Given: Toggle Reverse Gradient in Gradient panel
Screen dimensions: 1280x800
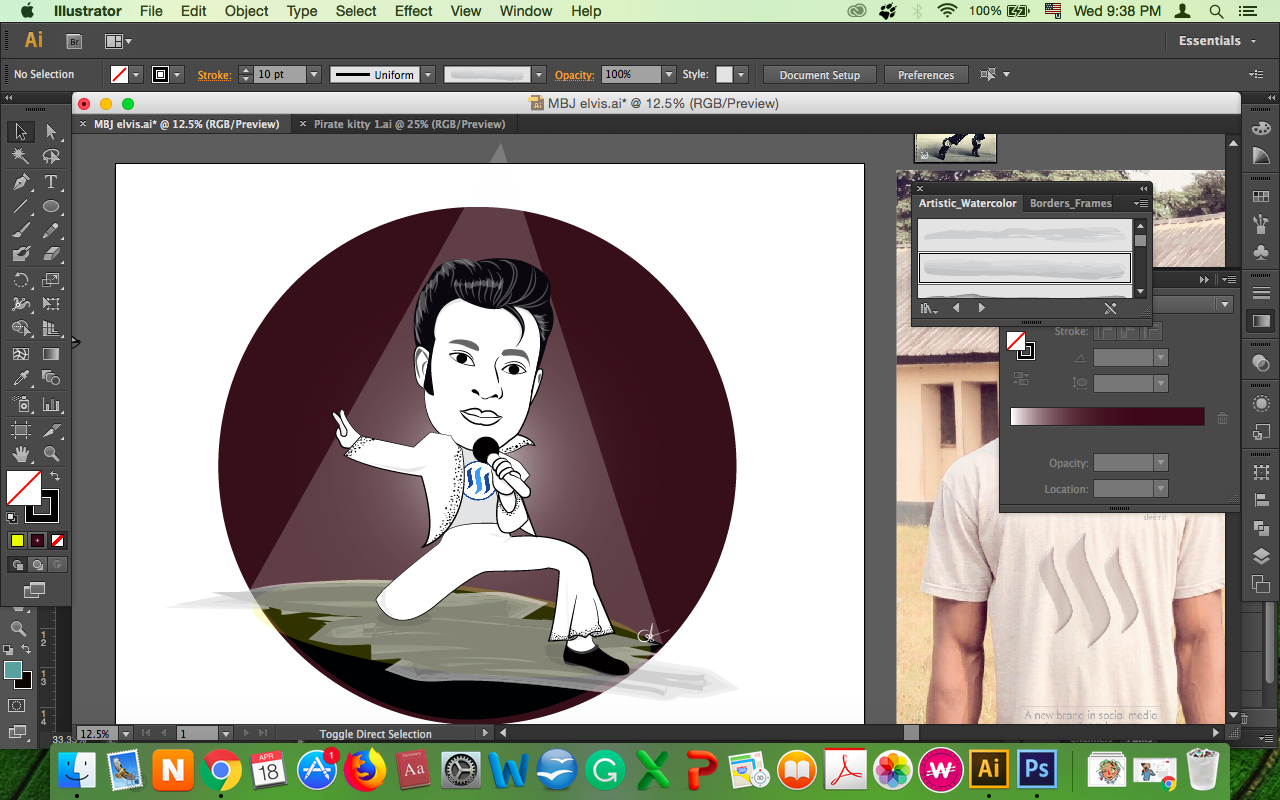Looking at the screenshot, I should click(1021, 379).
